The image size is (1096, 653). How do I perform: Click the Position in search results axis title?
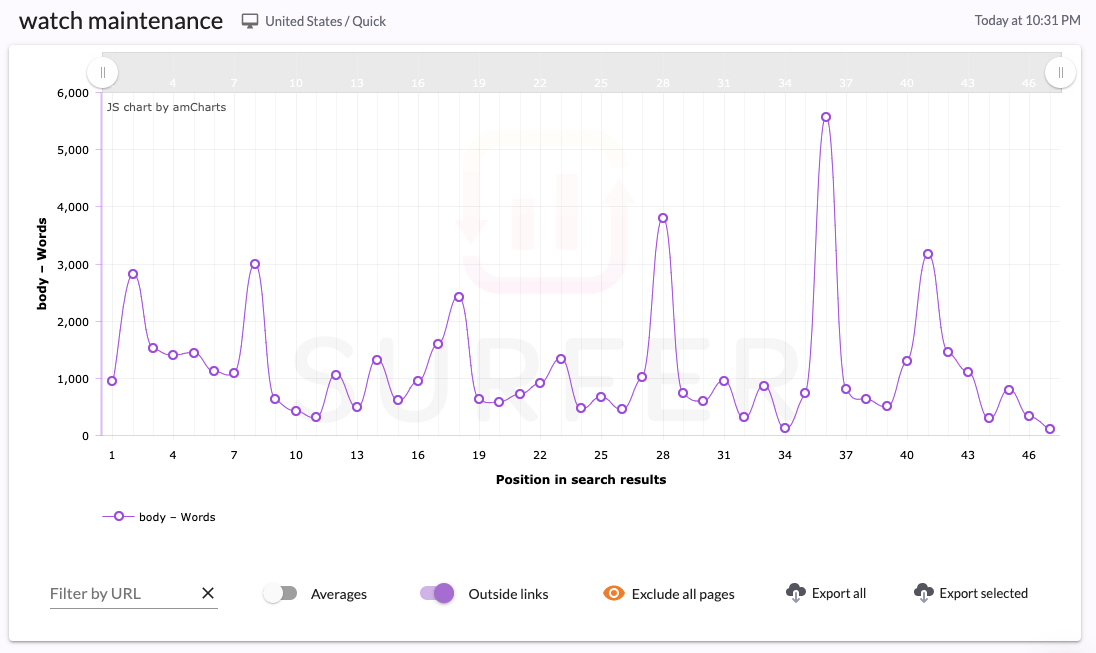point(581,480)
